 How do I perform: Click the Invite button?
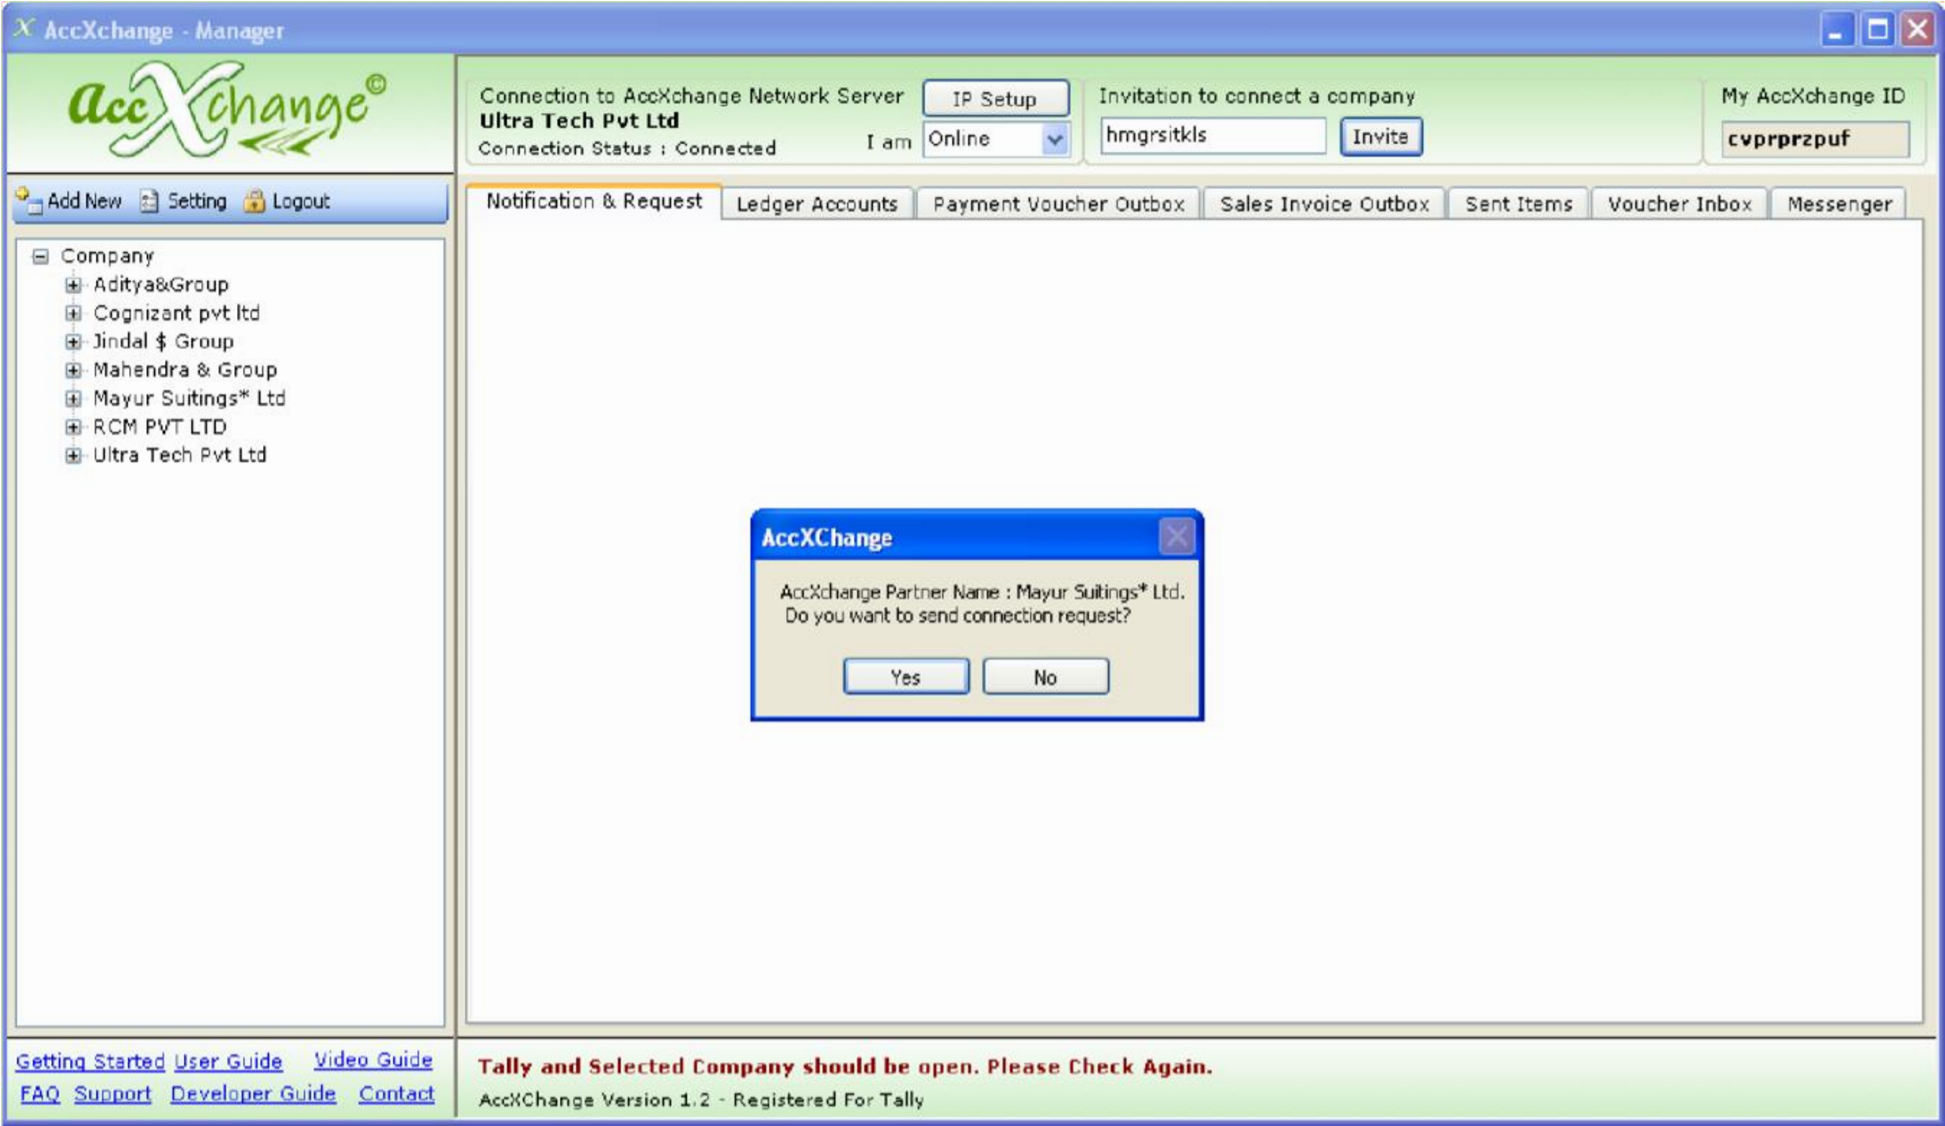click(x=1380, y=137)
